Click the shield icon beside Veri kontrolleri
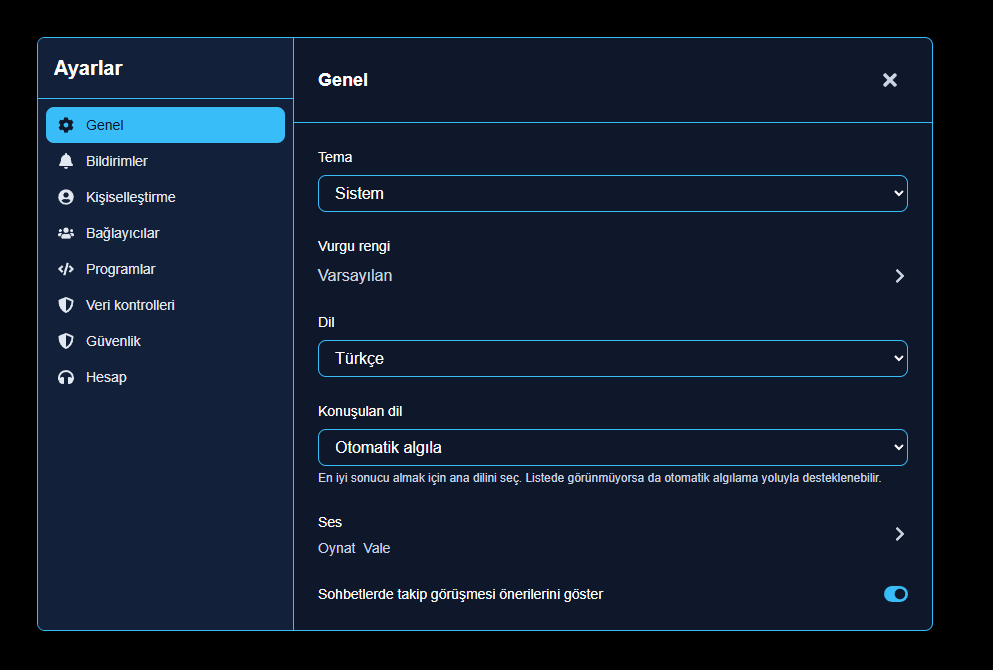 click(x=66, y=305)
